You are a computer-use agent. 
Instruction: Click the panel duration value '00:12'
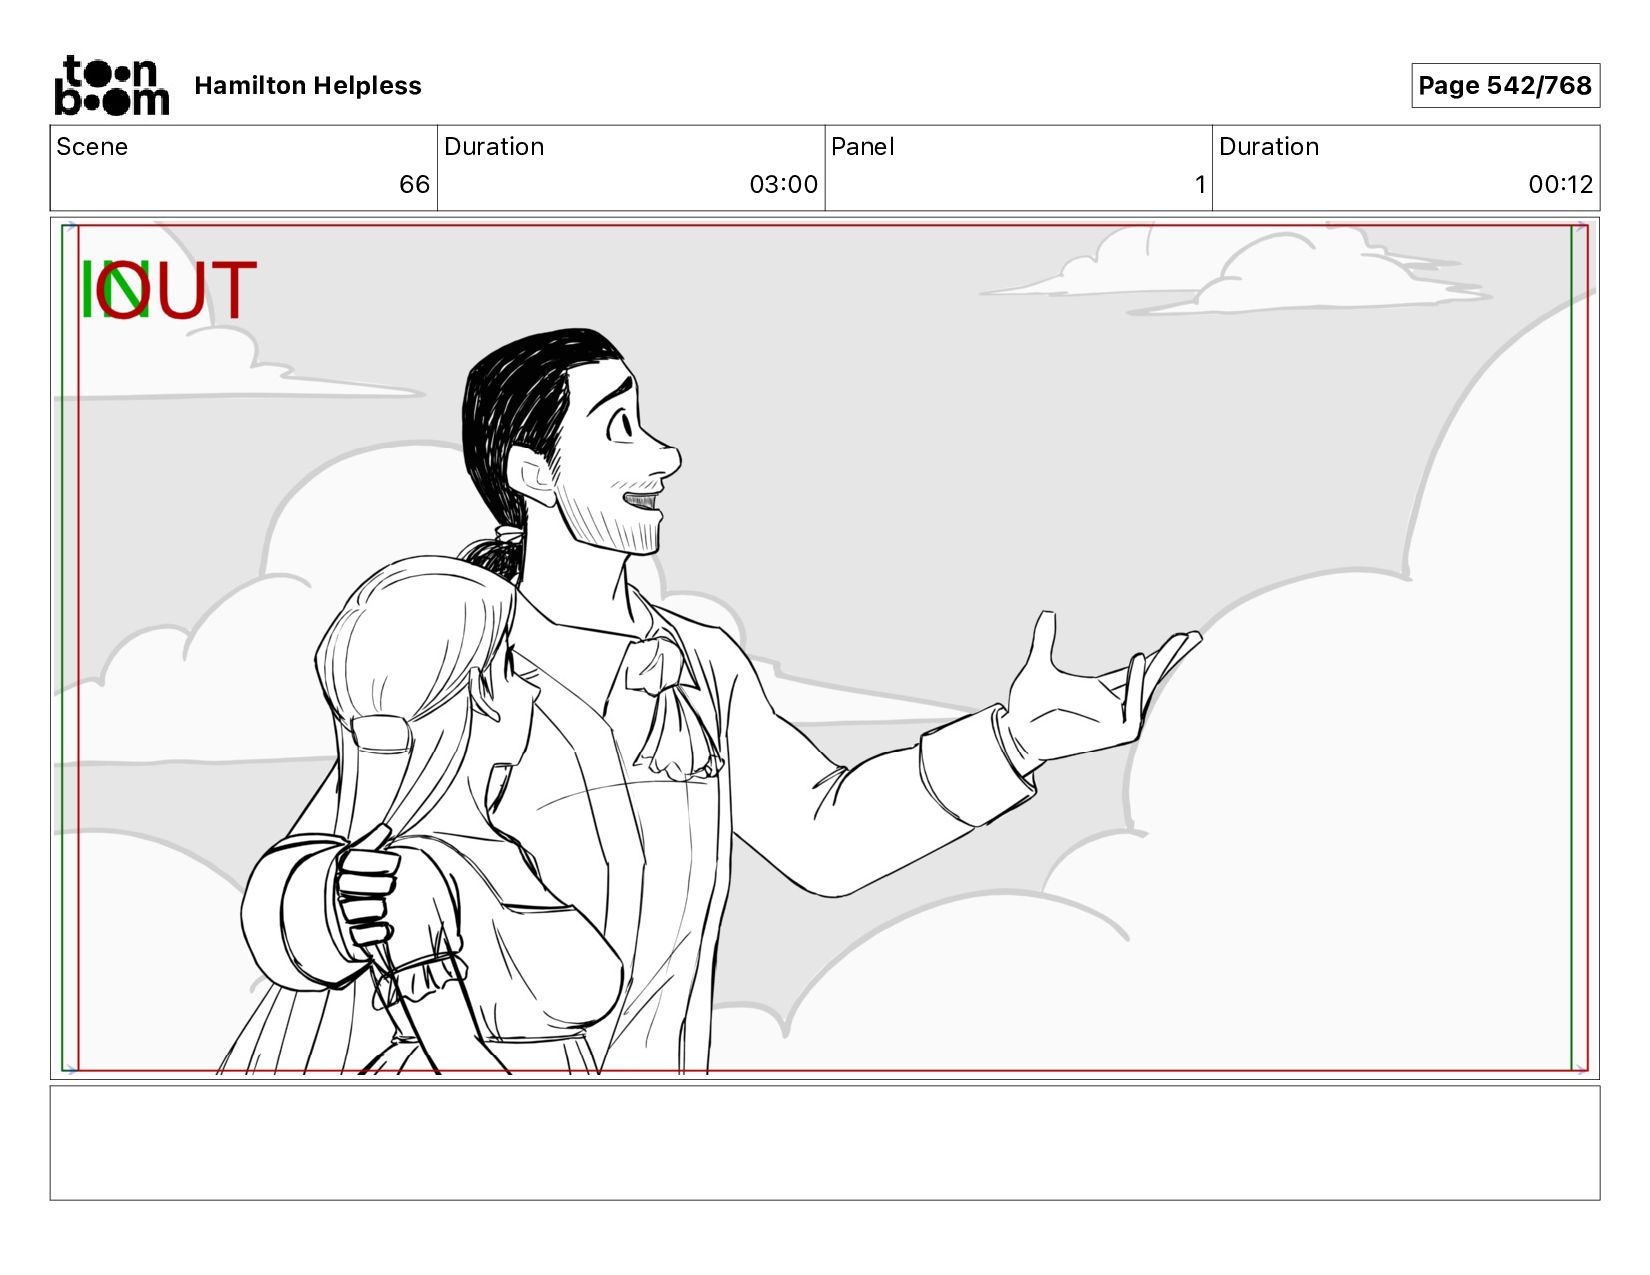tap(1560, 185)
